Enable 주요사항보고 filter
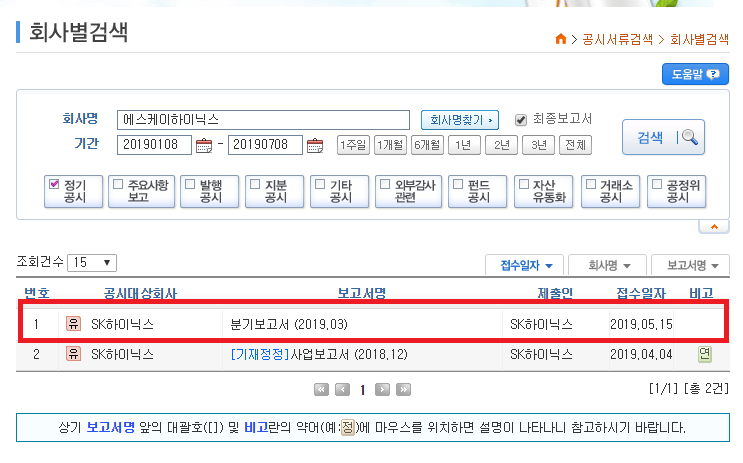 (118, 184)
